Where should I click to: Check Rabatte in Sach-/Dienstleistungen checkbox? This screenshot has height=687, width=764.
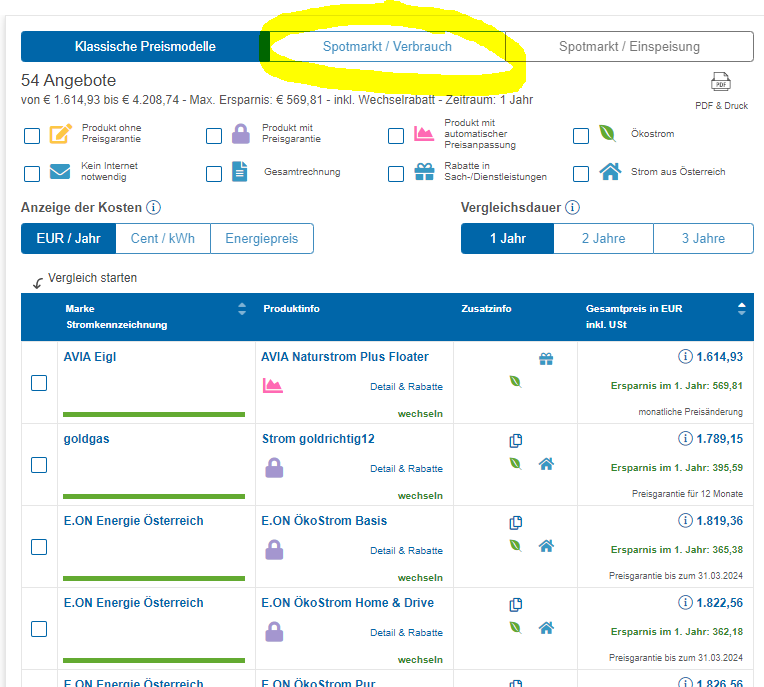click(396, 174)
